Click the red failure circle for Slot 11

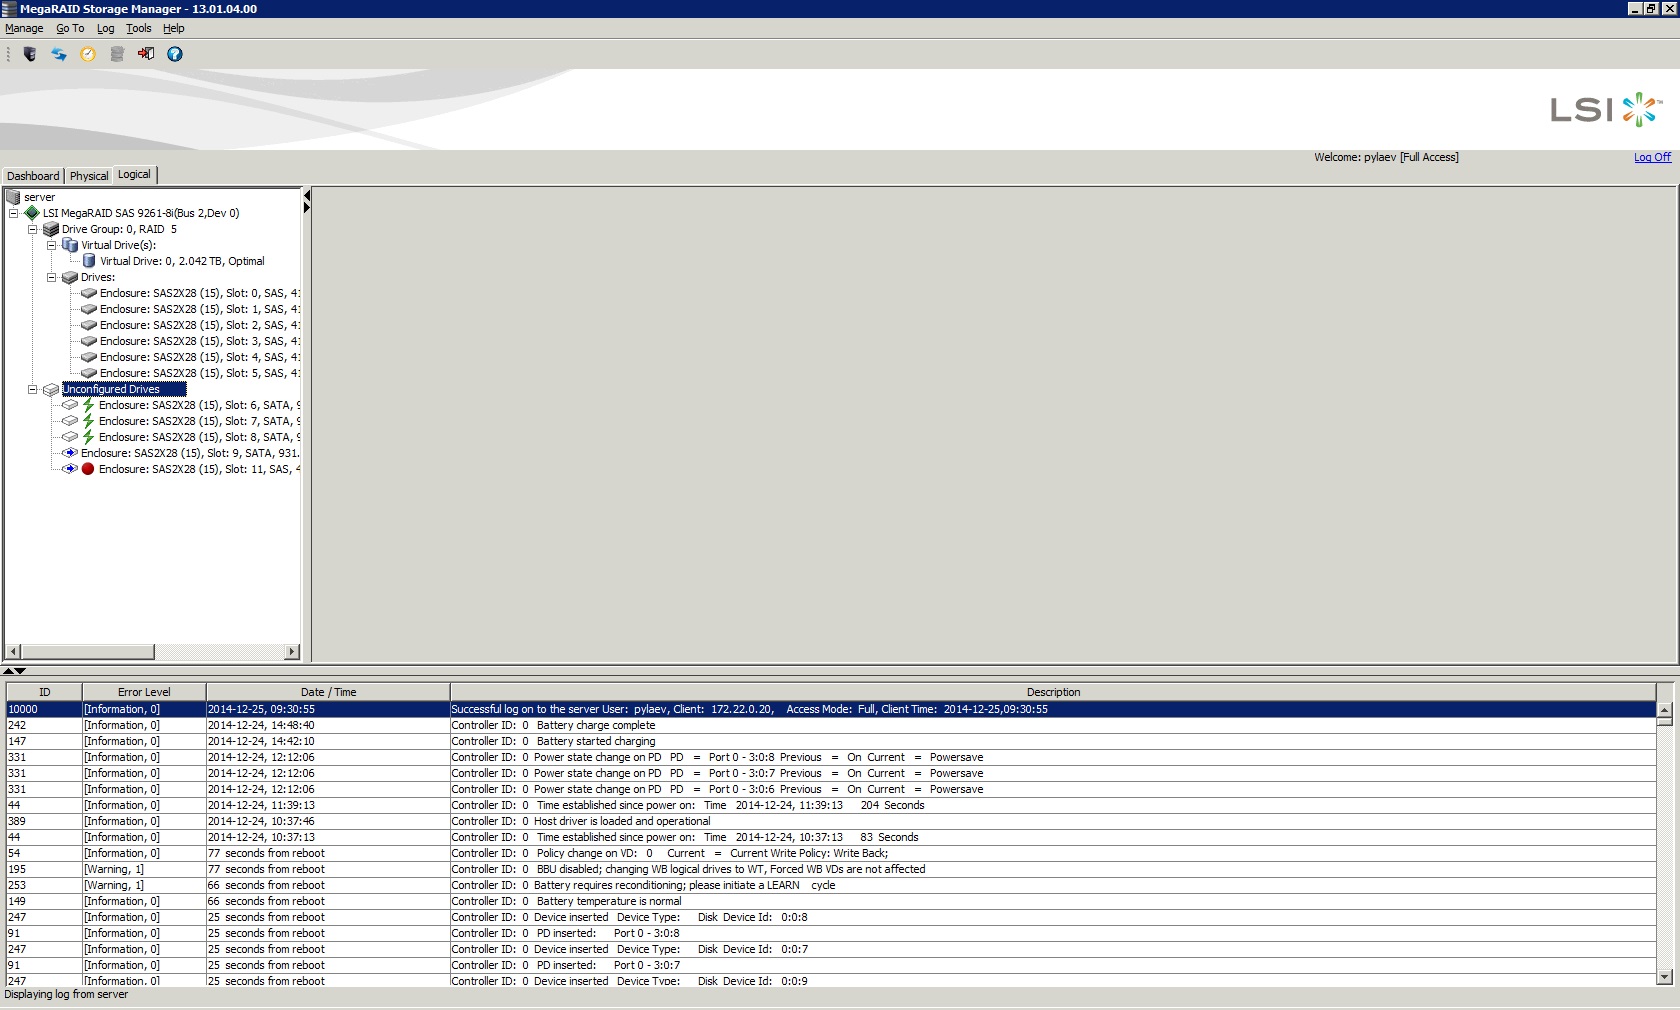[x=88, y=469]
